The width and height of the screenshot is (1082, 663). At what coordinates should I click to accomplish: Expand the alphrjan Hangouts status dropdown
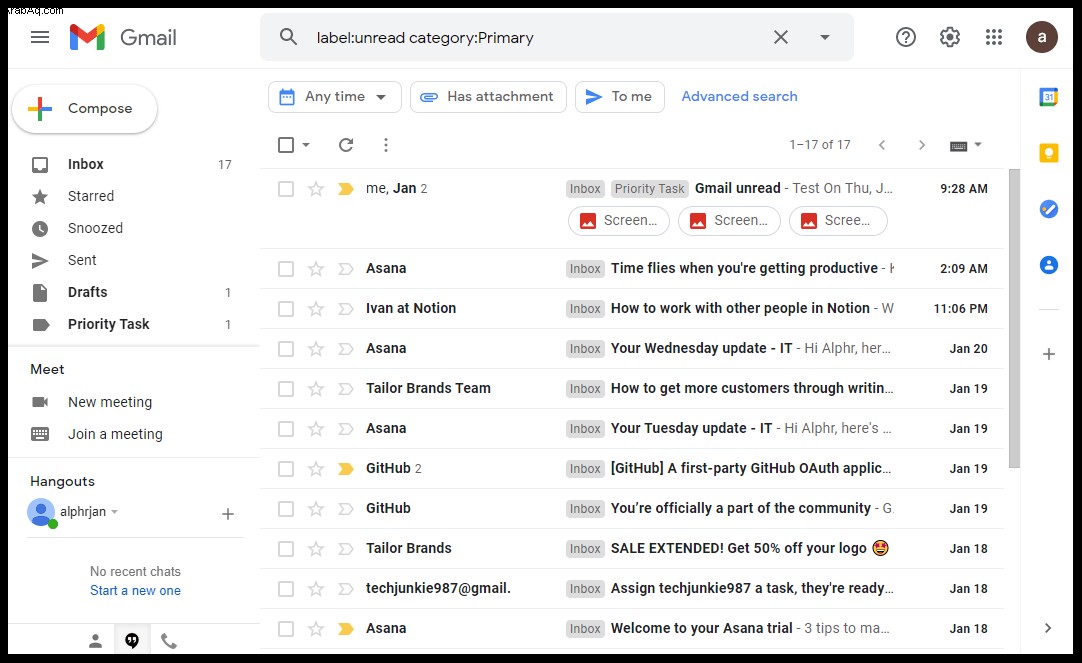pyautogui.click(x=115, y=512)
